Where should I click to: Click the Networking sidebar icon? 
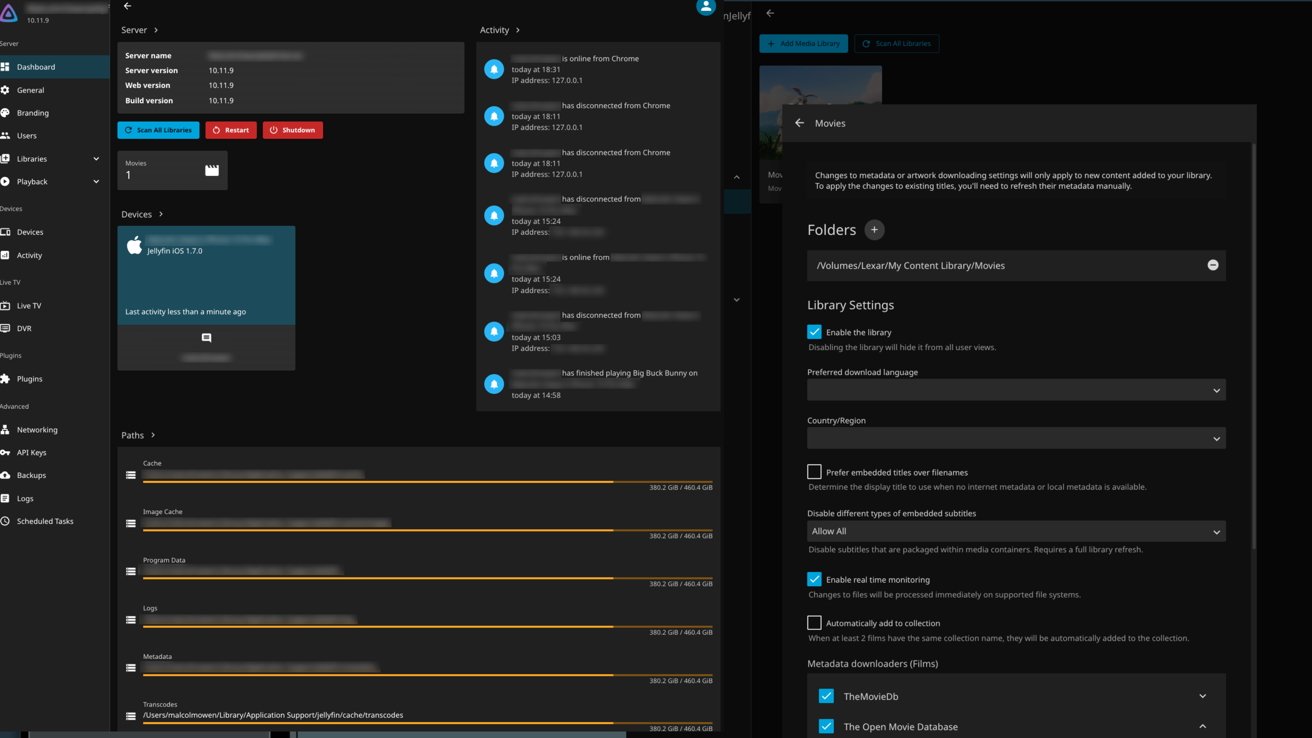(x=5, y=430)
